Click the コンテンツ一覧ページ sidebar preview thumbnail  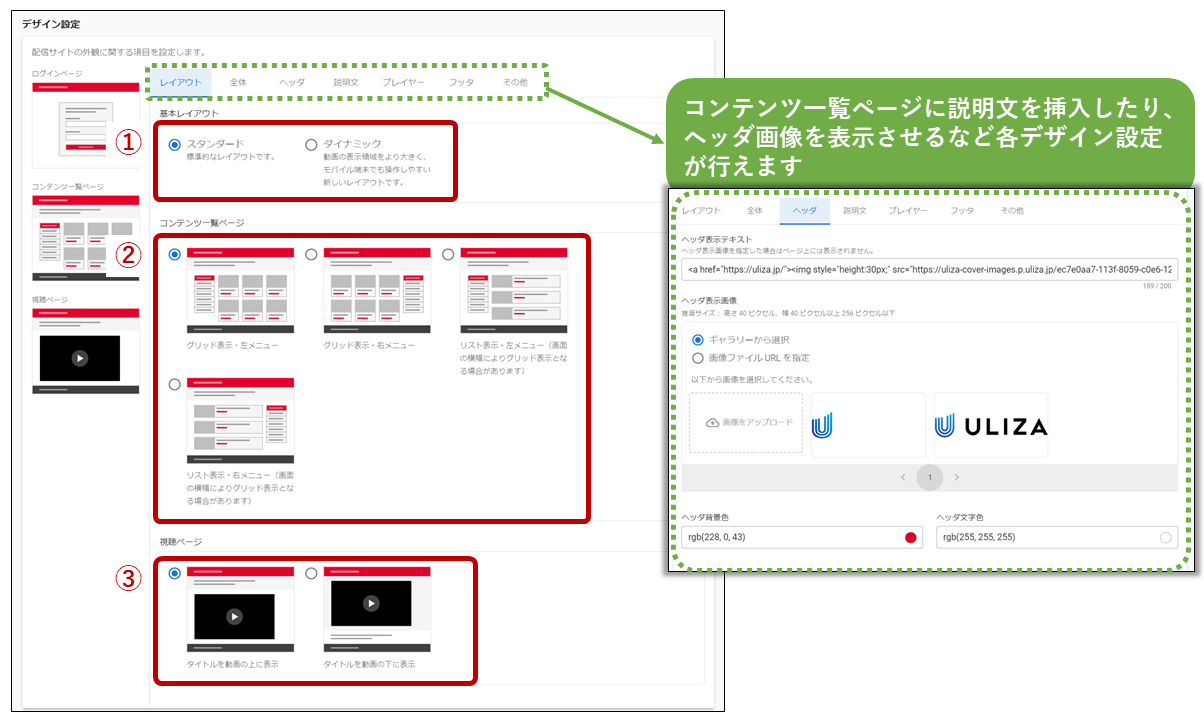(85, 238)
